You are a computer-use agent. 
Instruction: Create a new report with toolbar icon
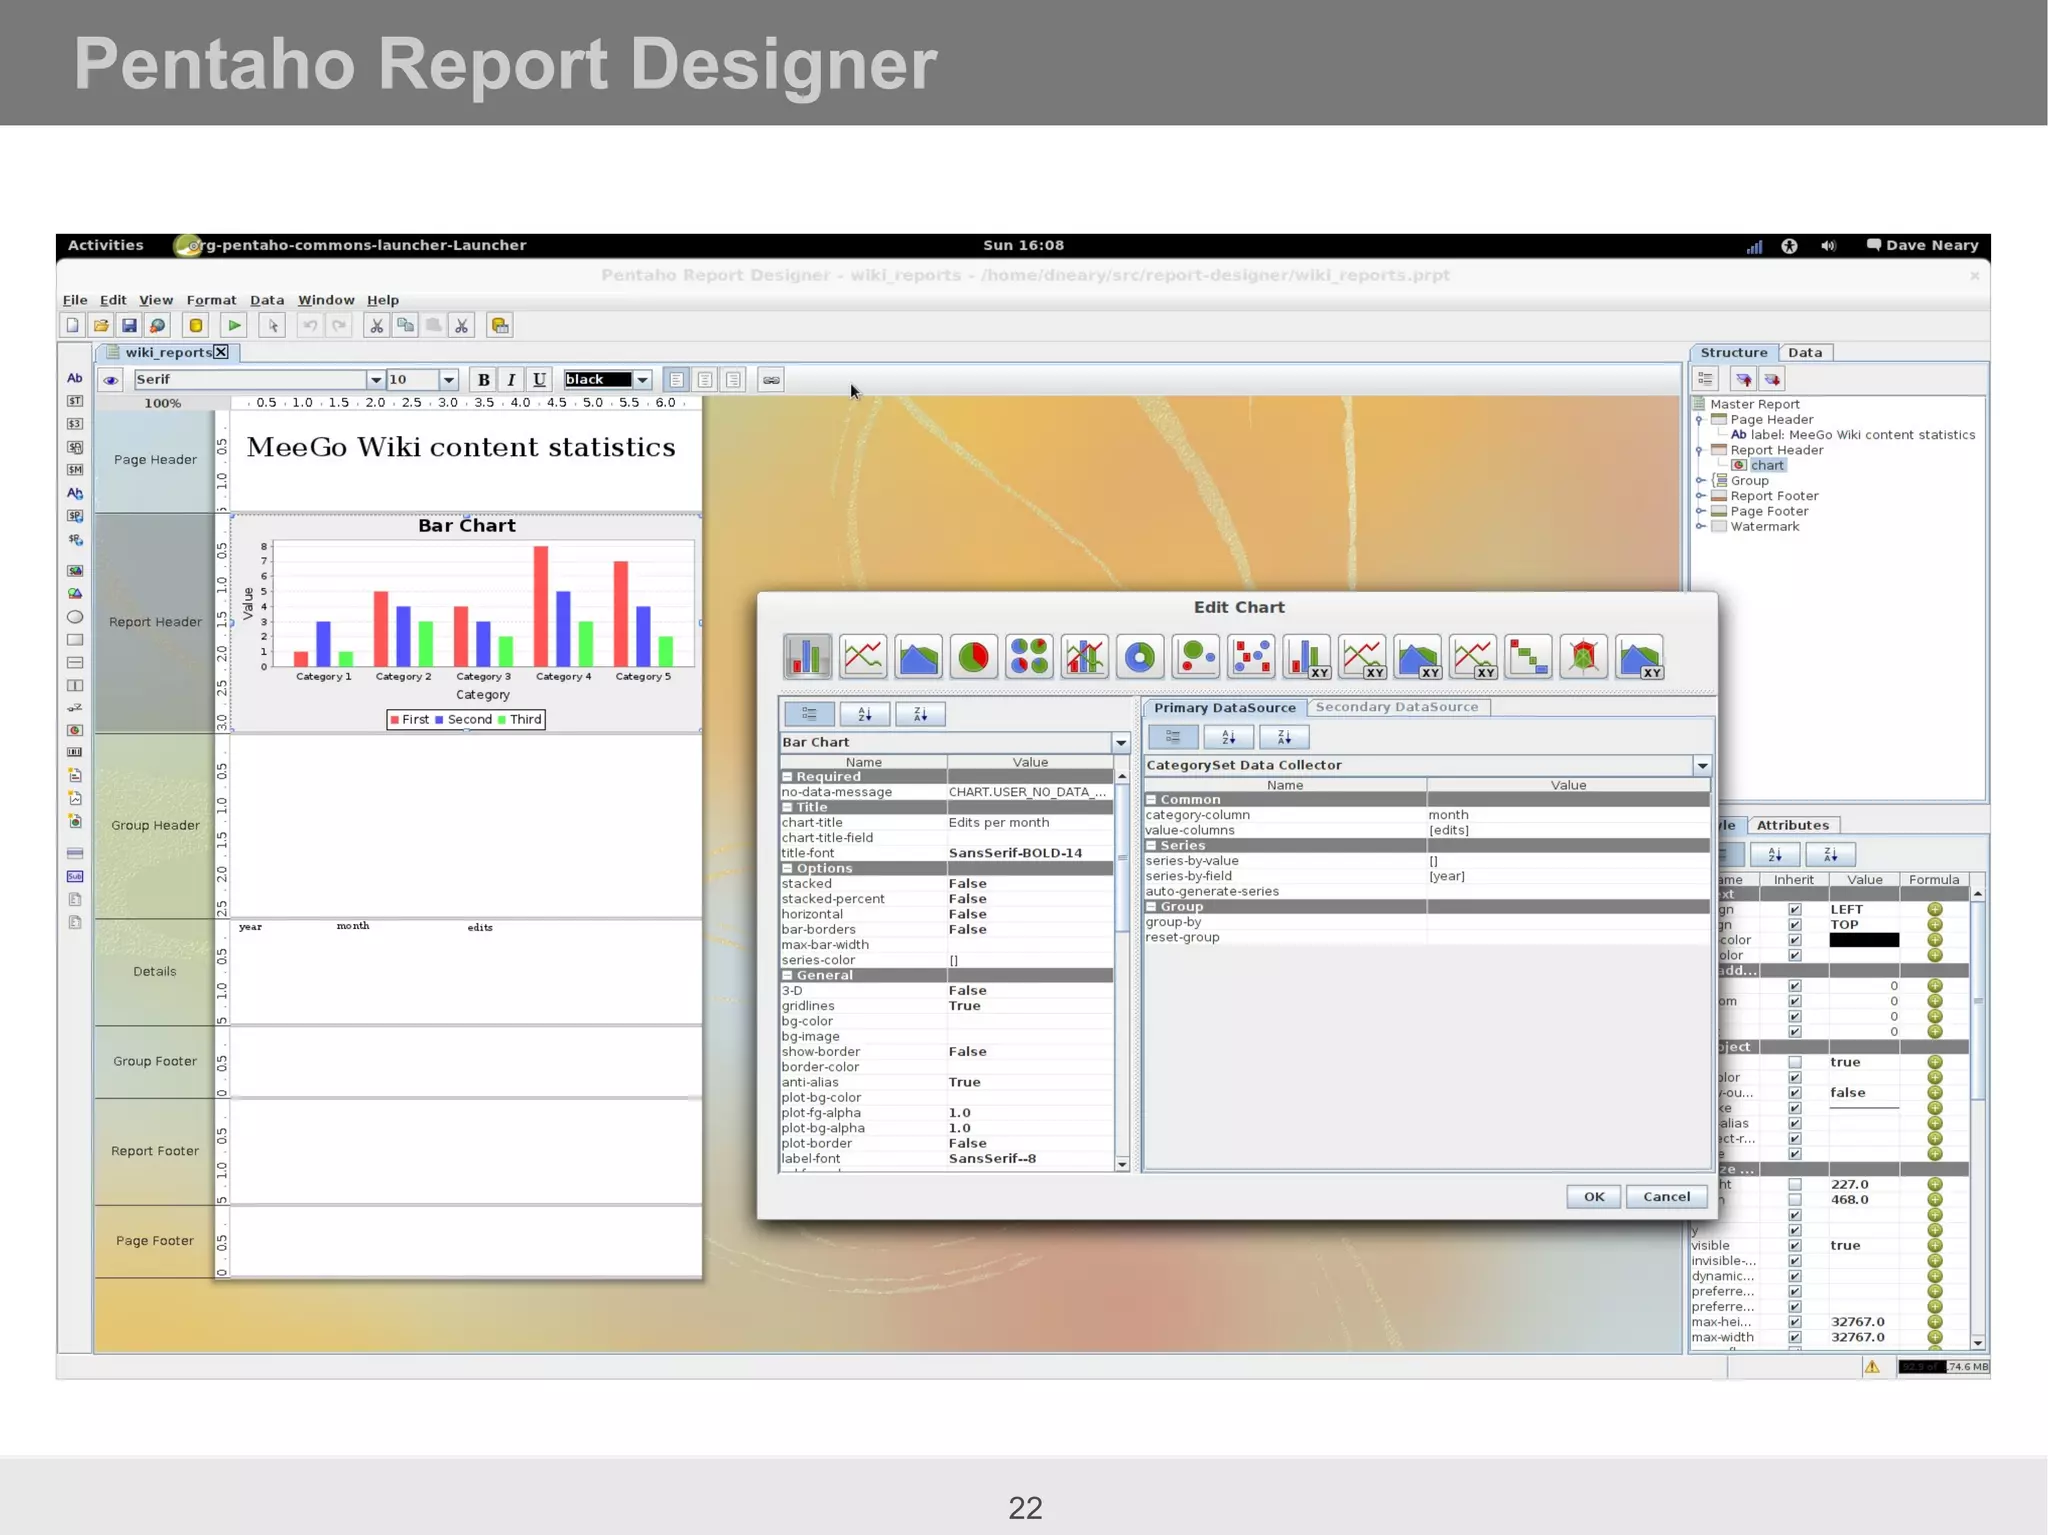pyautogui.click(x=72, y=325)
